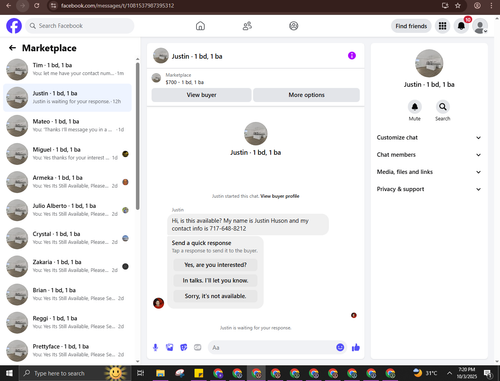Expand the Chat members section

coord(429,155)
